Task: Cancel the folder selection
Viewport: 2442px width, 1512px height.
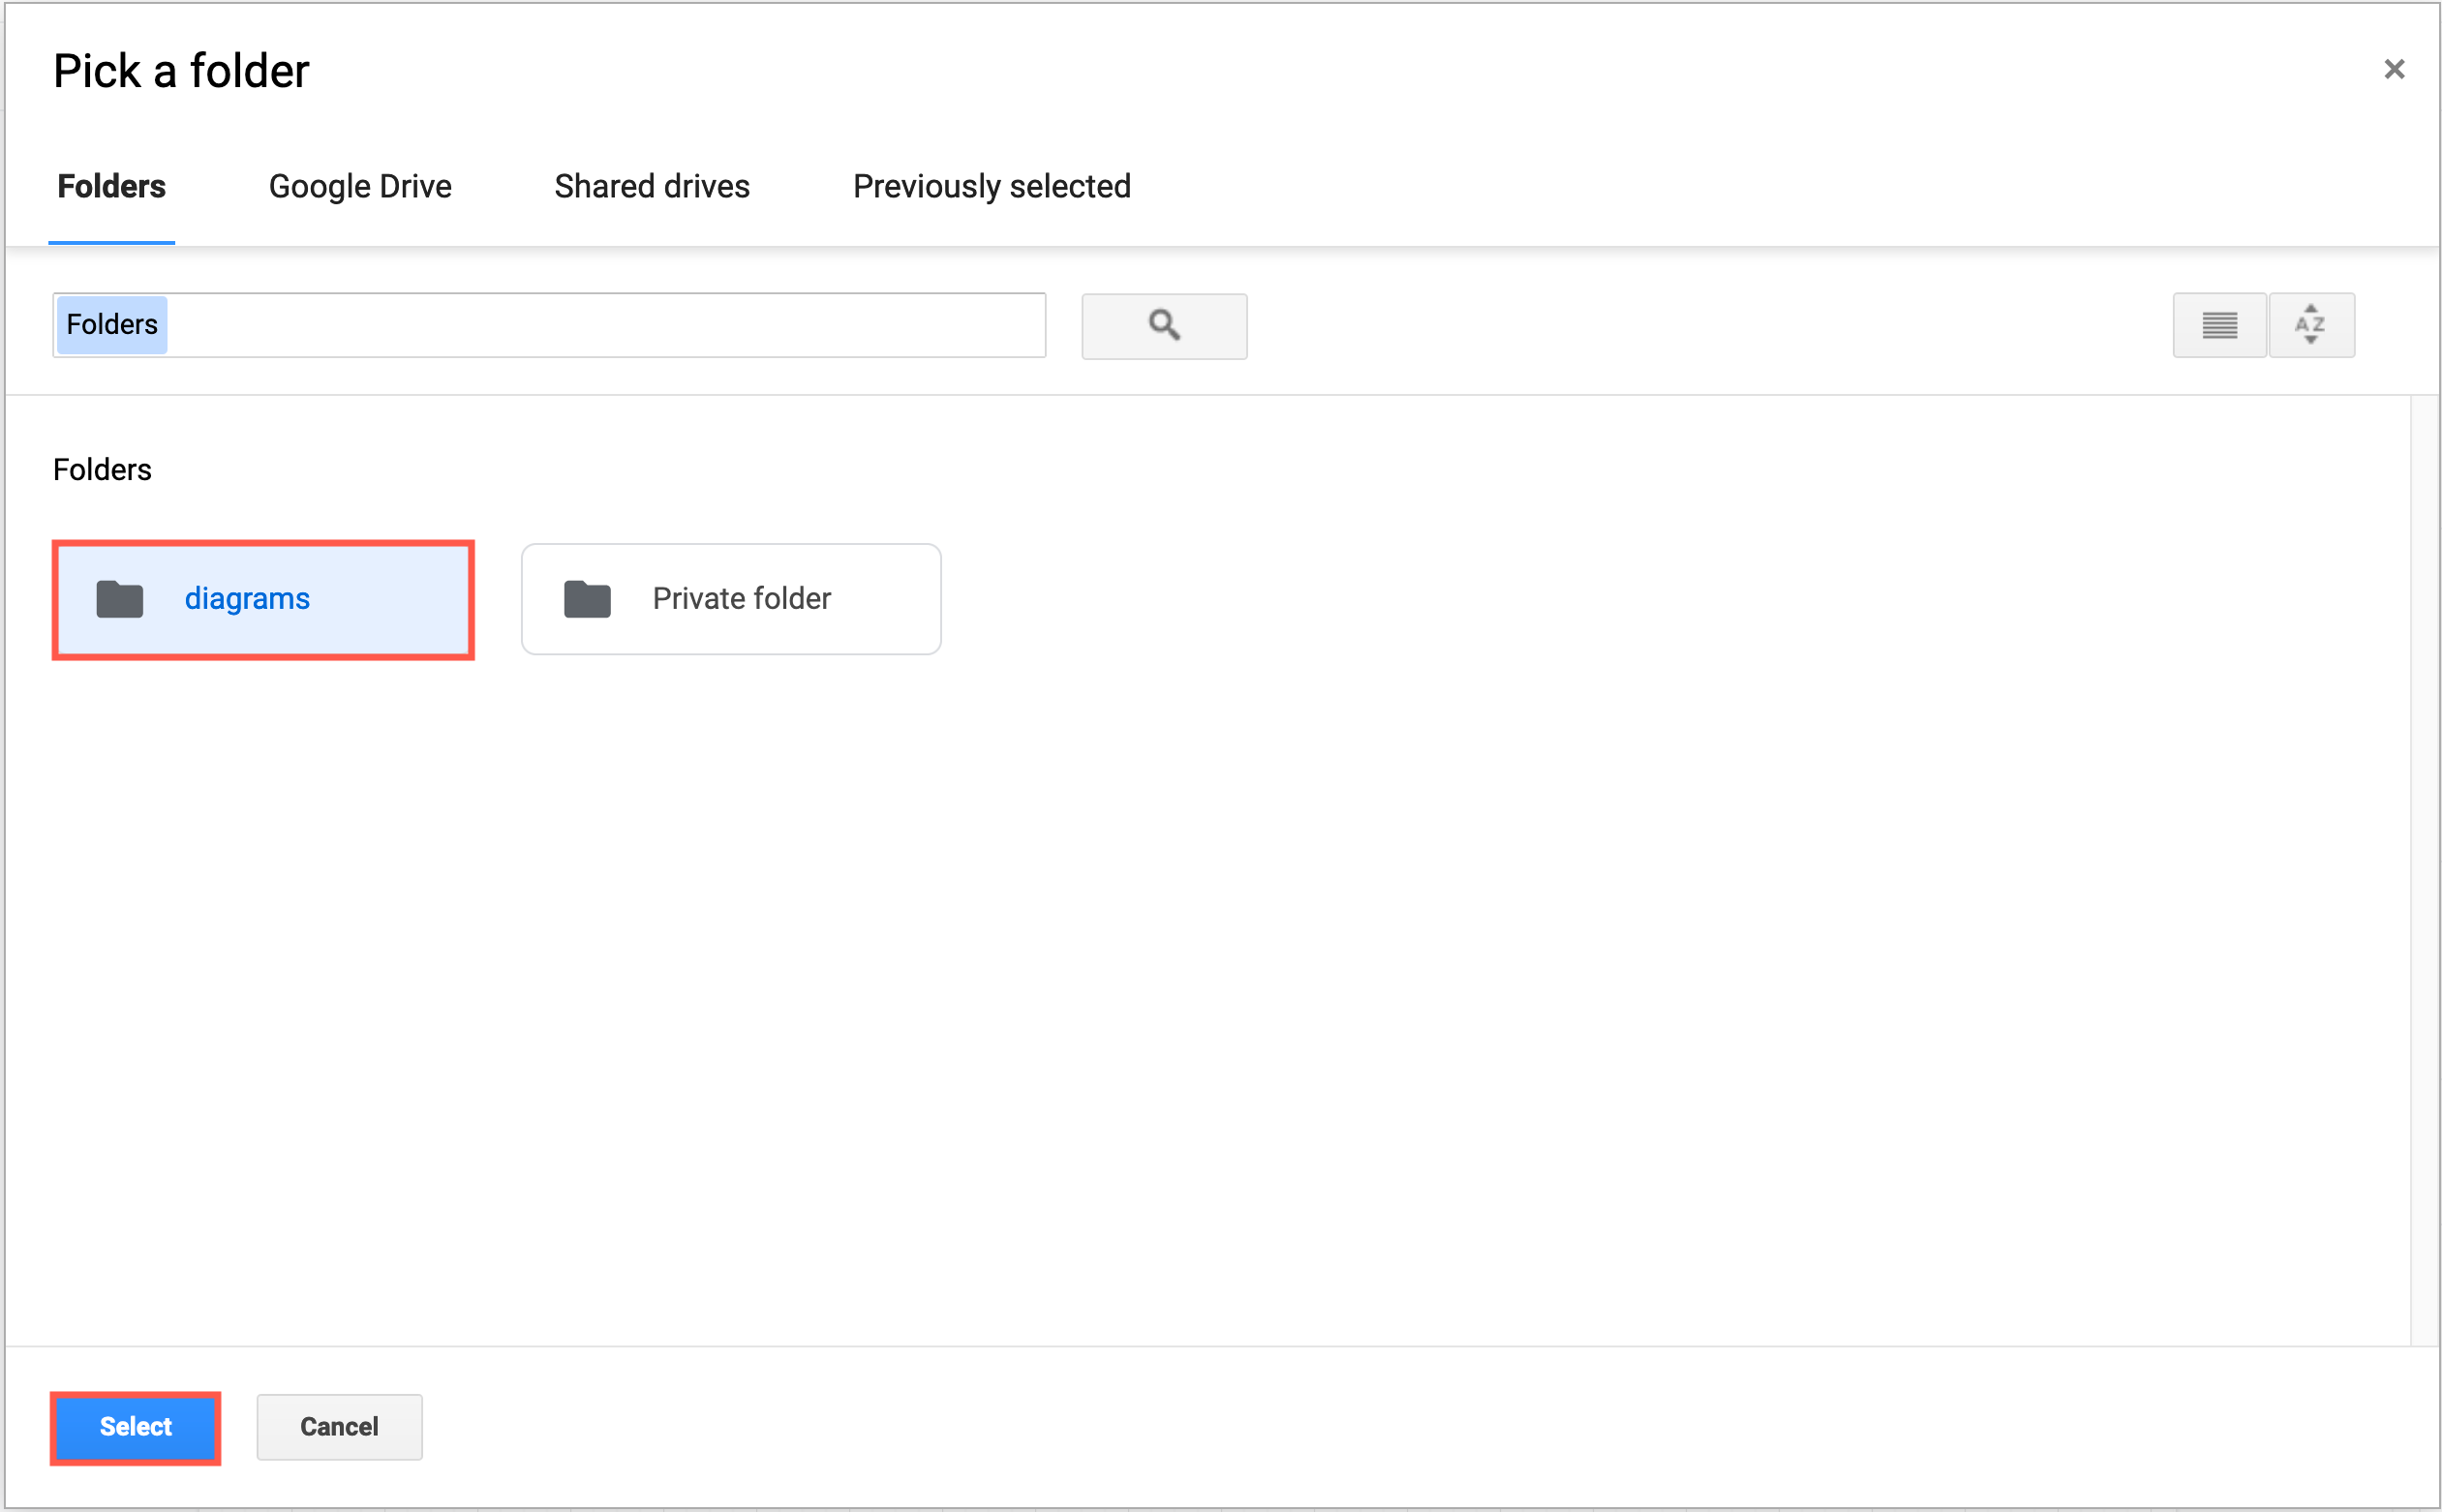Action: tap(338, 1427)
